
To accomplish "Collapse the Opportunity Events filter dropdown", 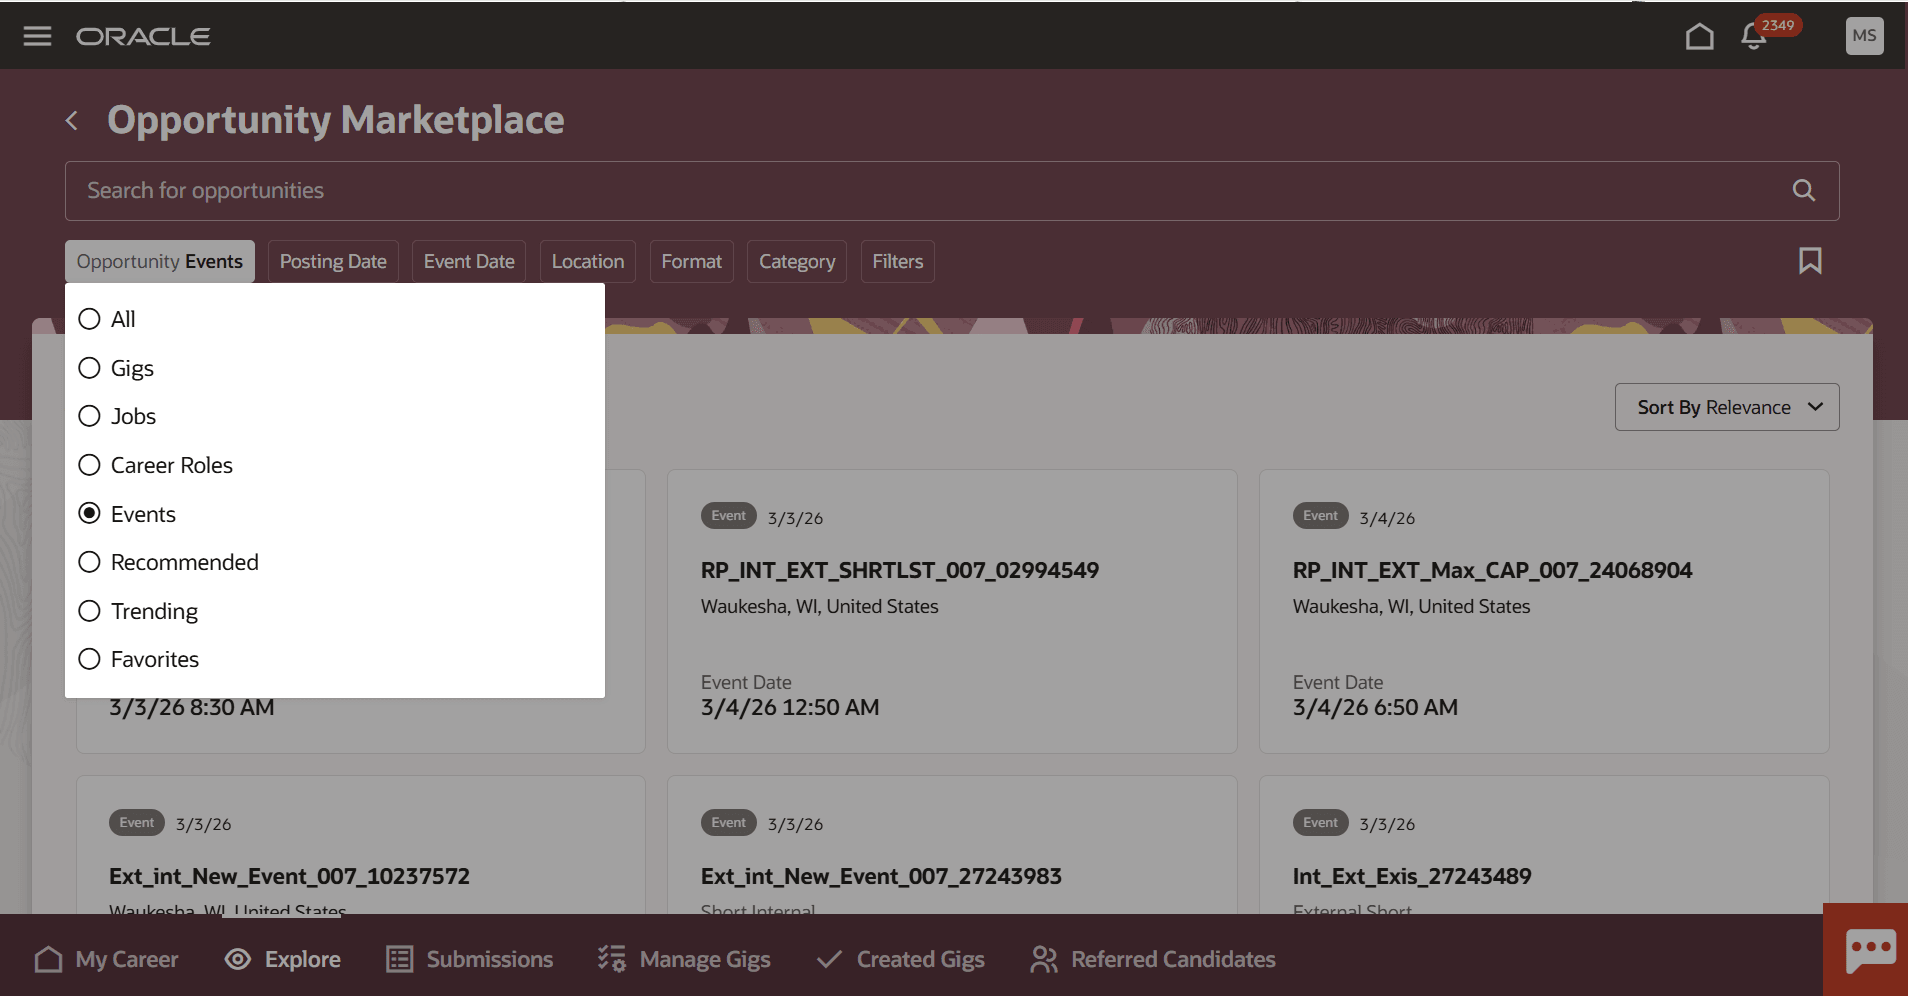I will click(x=160, y=261).
